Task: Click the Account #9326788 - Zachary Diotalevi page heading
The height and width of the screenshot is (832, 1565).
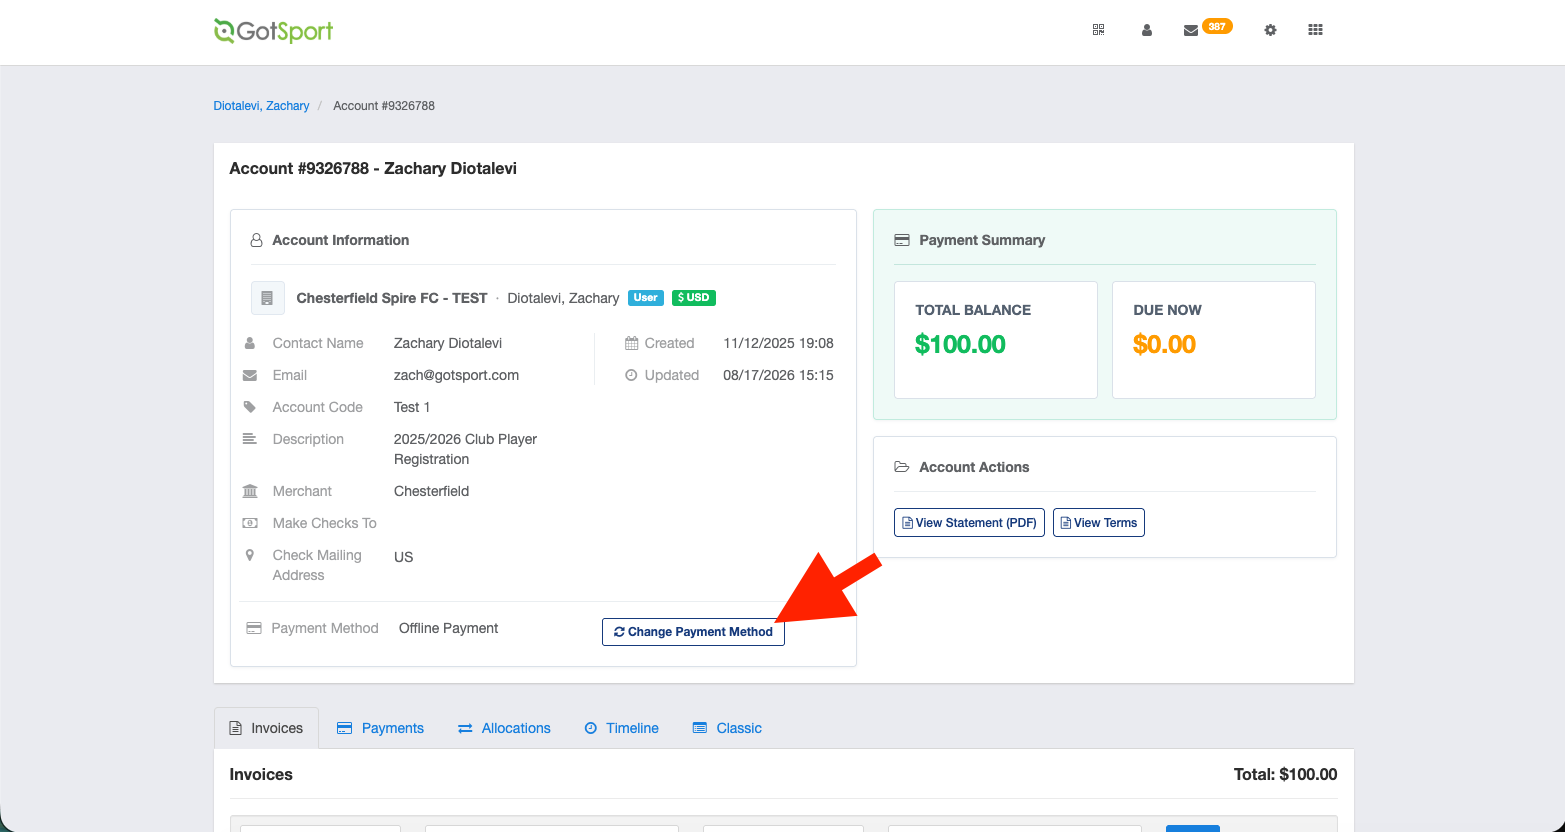Action: [x=373, y=168]
